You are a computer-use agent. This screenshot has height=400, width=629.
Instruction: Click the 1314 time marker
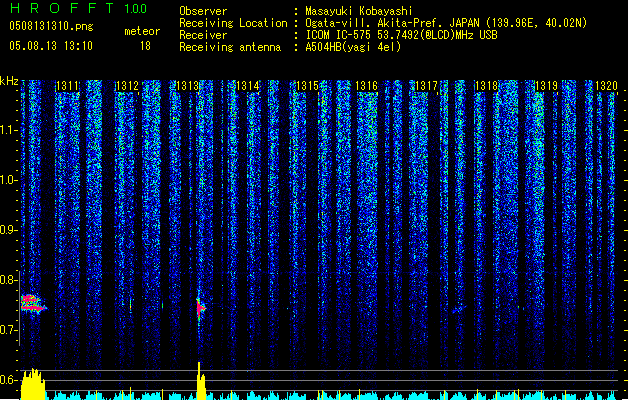(x=248, y=86)
